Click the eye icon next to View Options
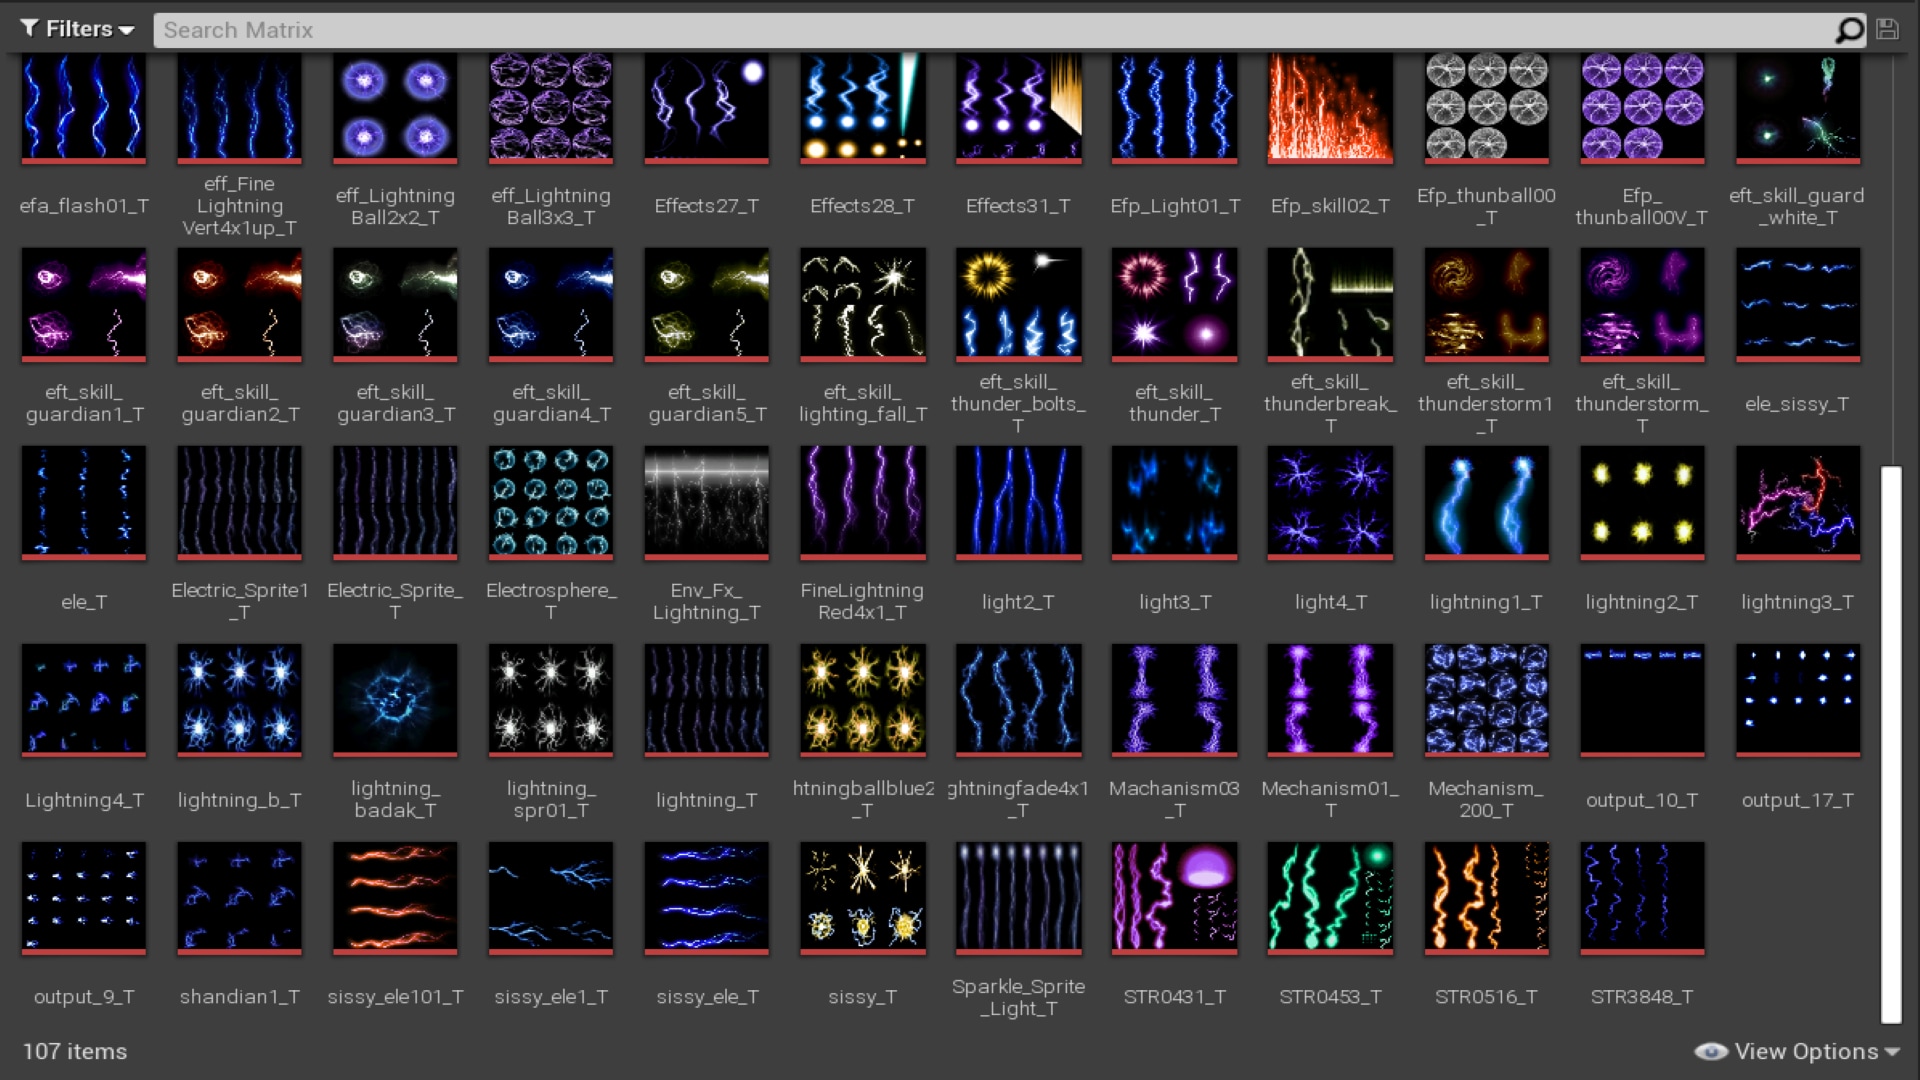The image size is (1920, 1080). (x=1711, y=1051)
